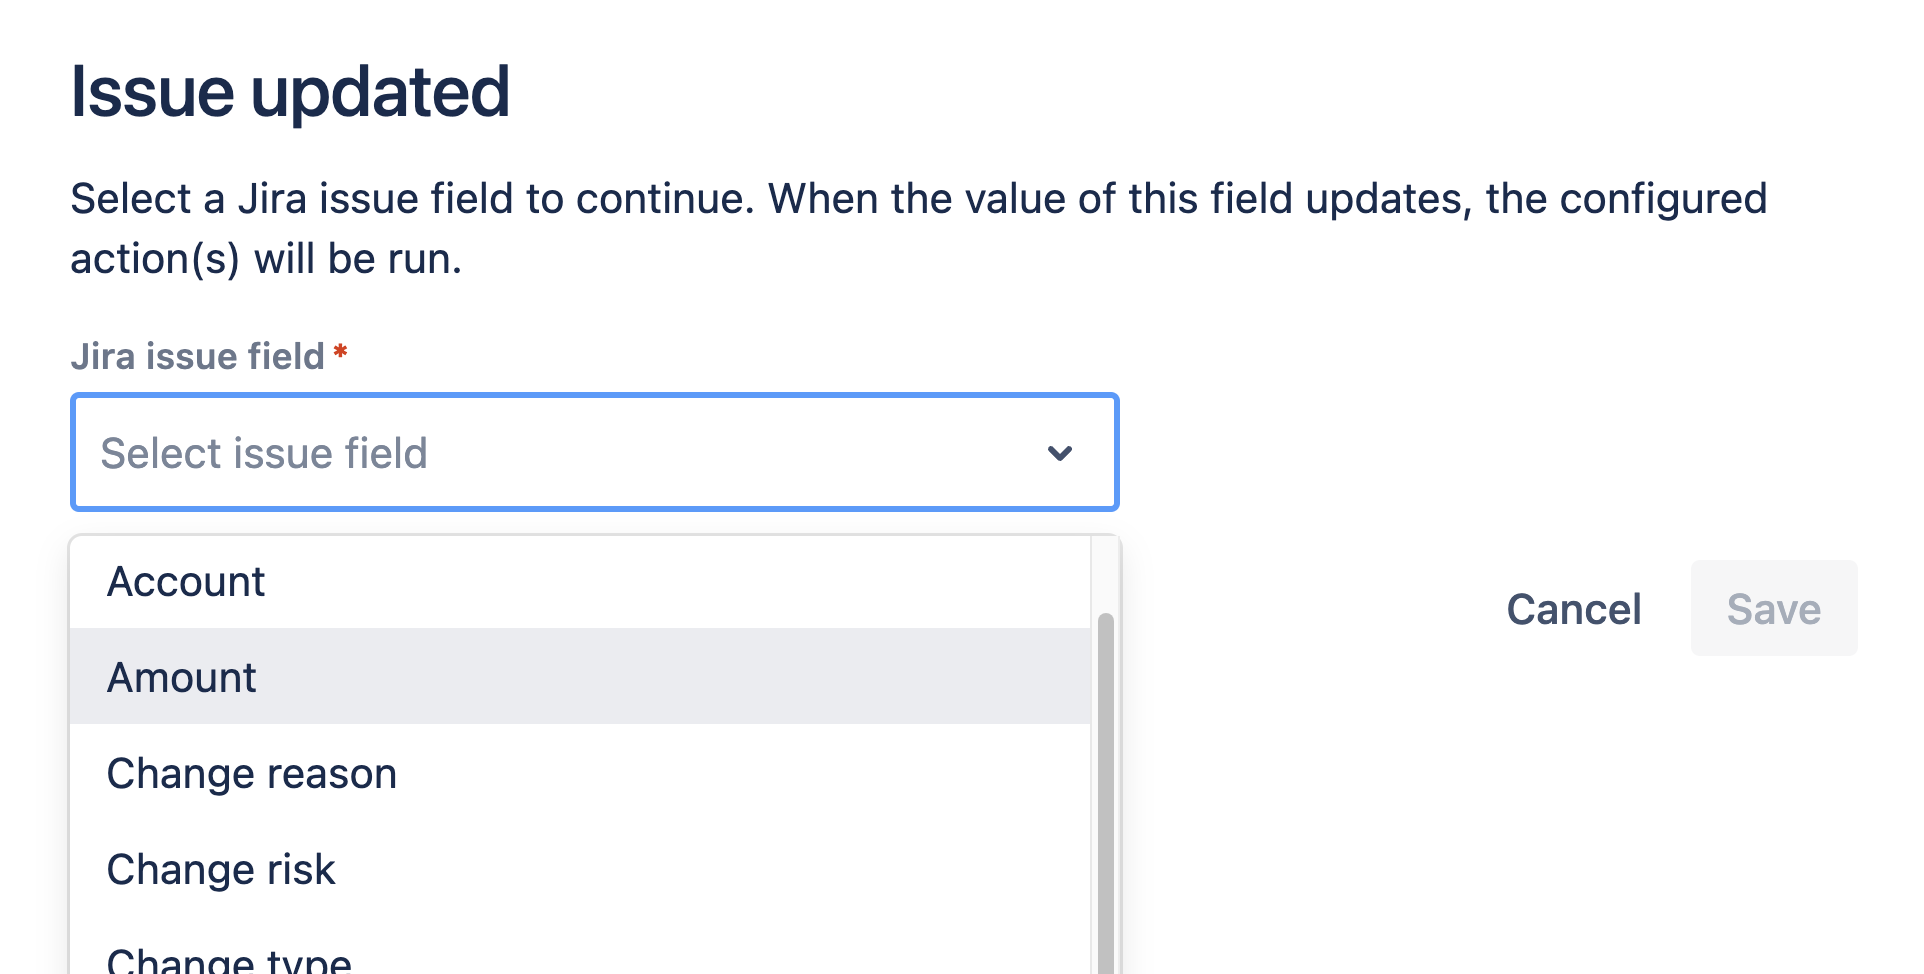Click the disabled Save button

point(1773,609)
